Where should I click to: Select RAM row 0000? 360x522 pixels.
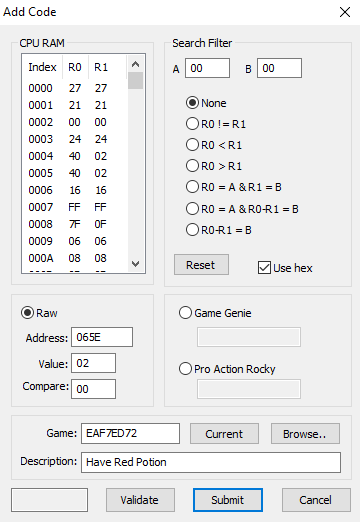[75, 88]
